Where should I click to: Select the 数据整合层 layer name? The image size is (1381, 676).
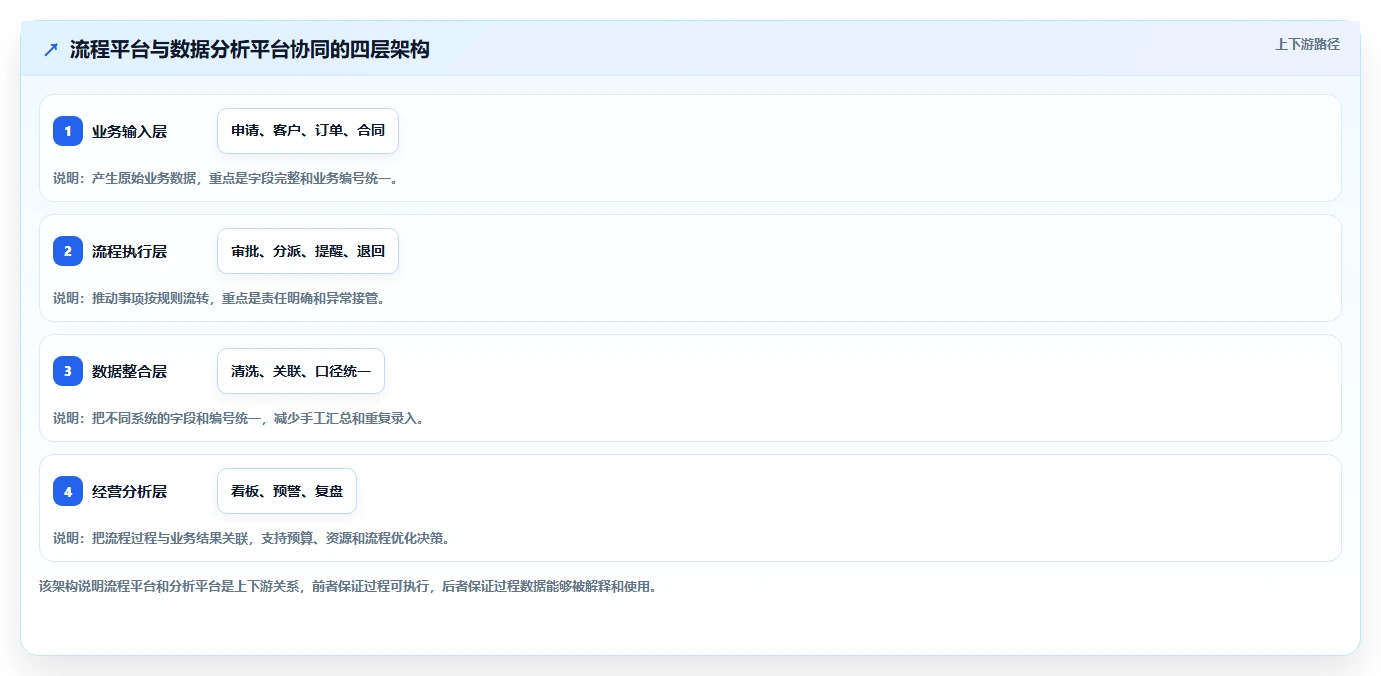click(x=129, y=371)
